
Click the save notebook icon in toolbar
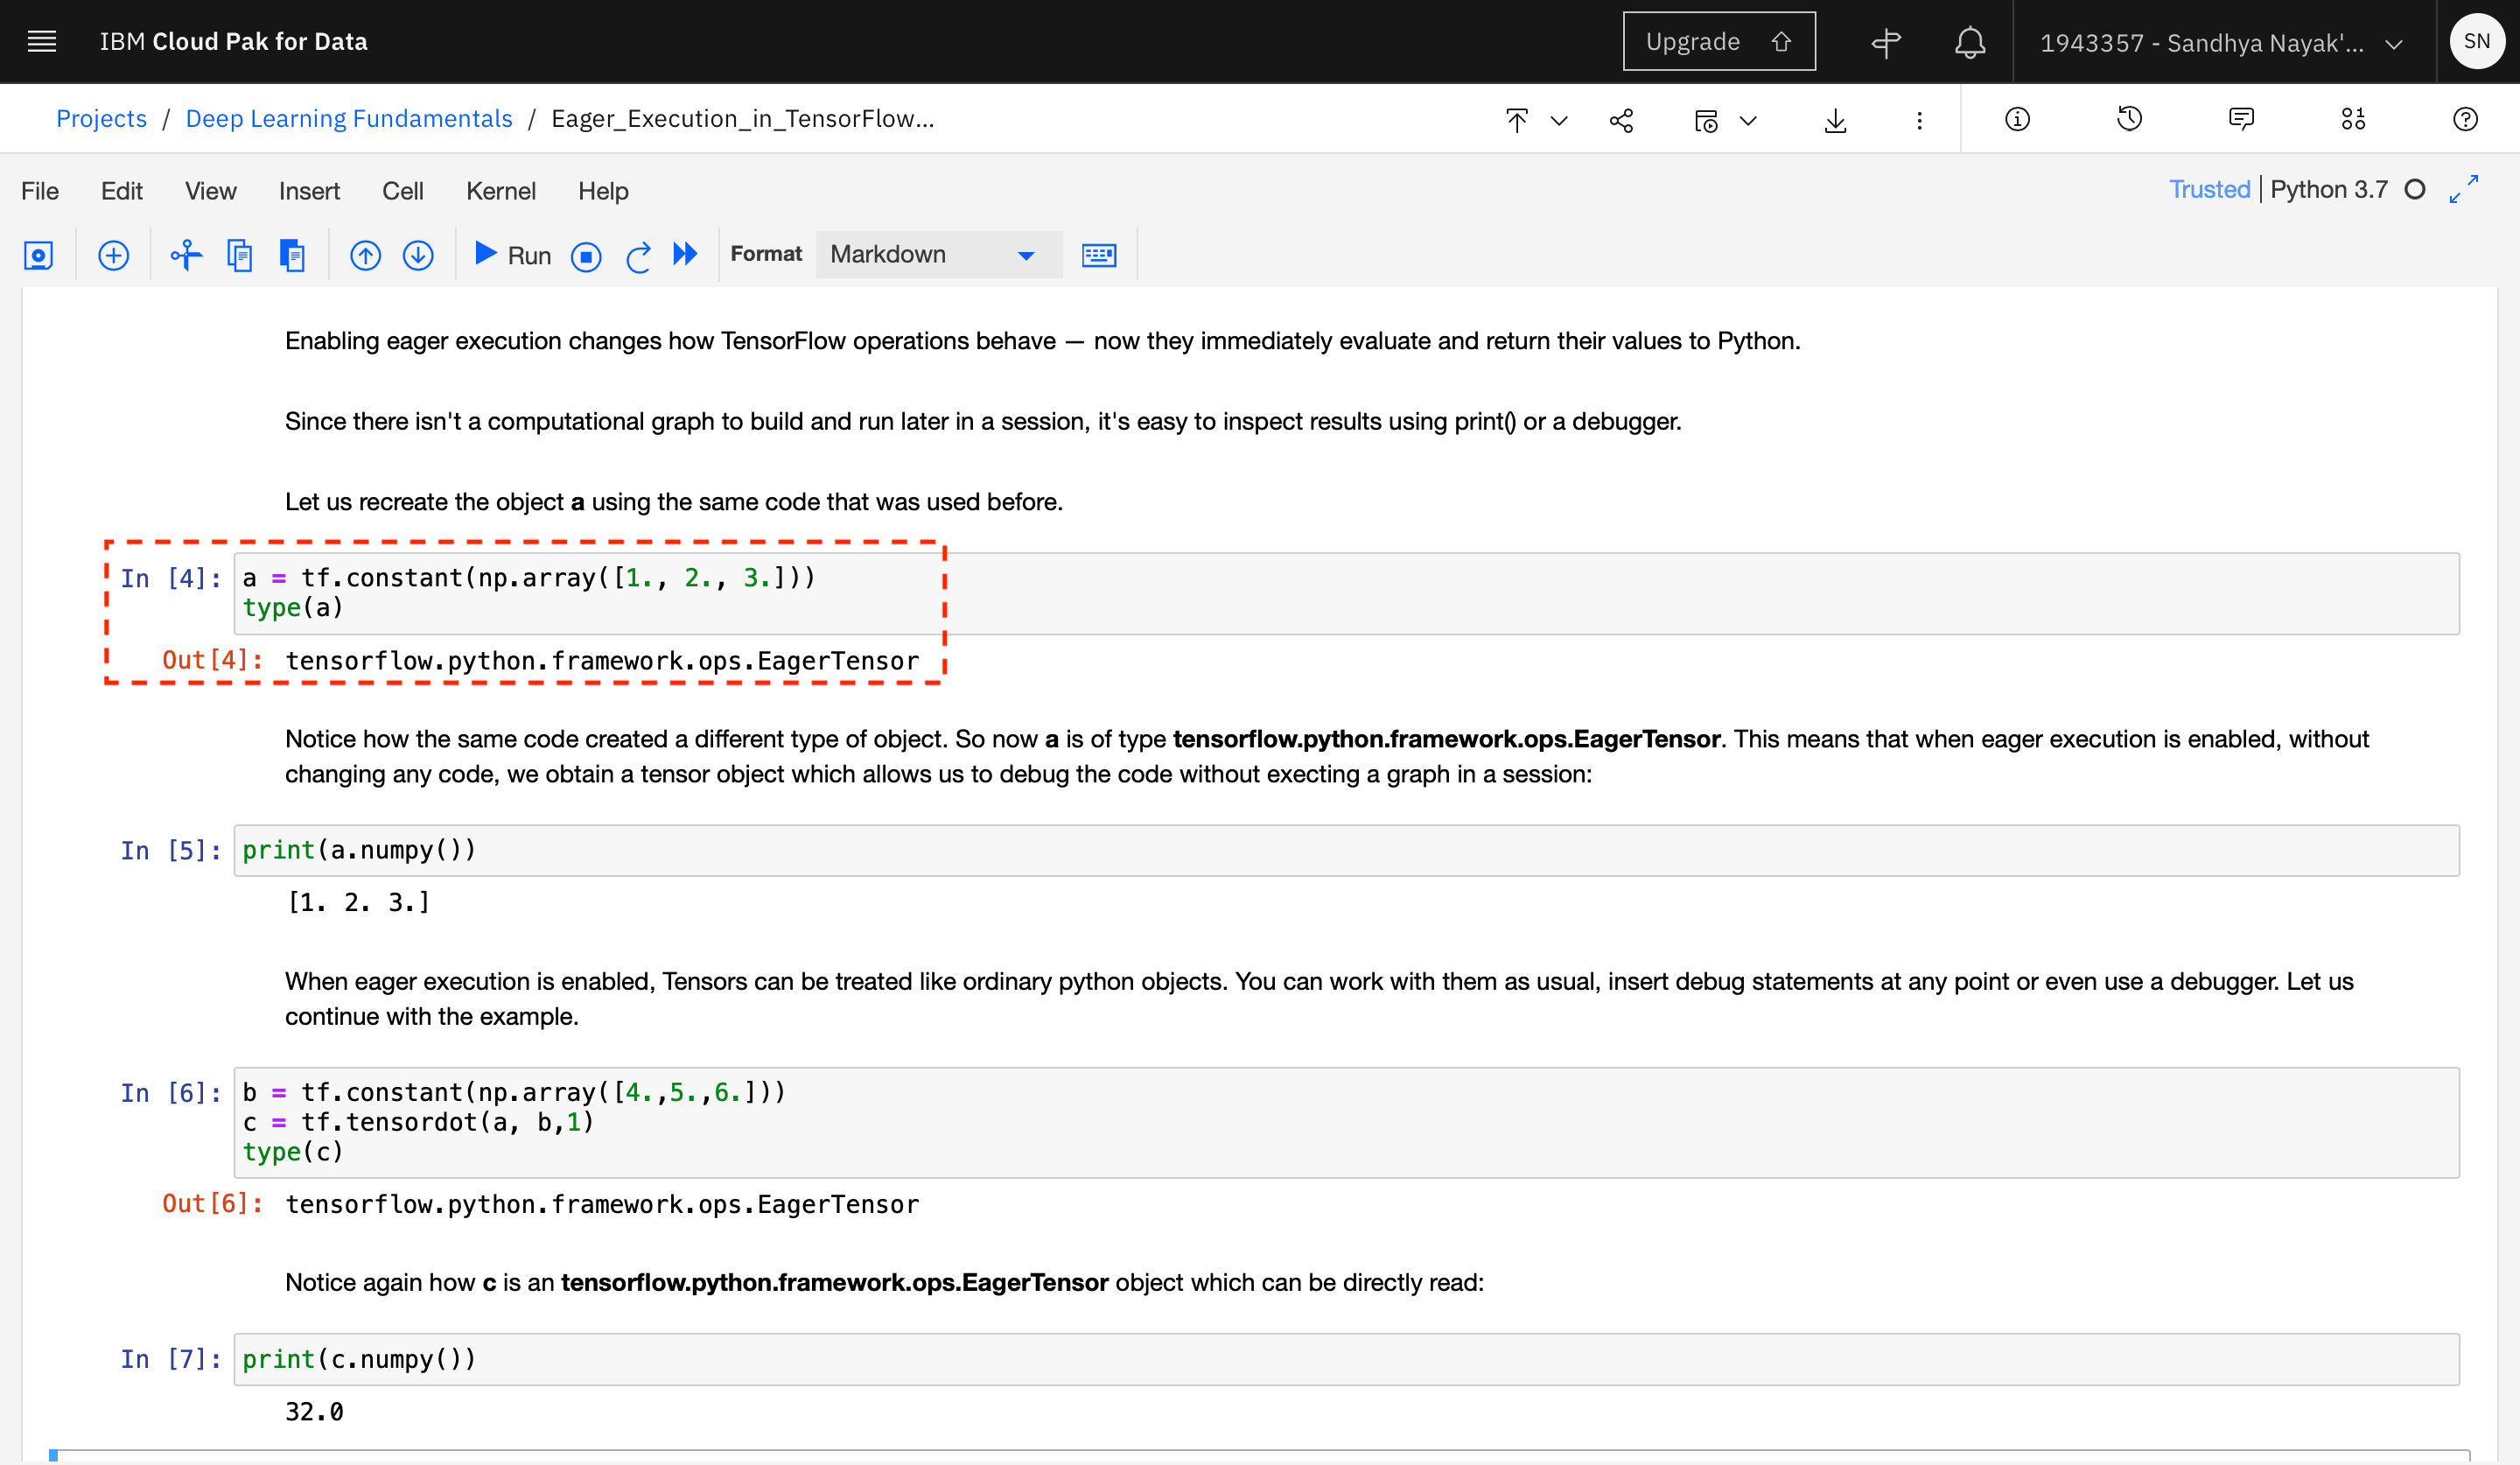coord(38,255)
